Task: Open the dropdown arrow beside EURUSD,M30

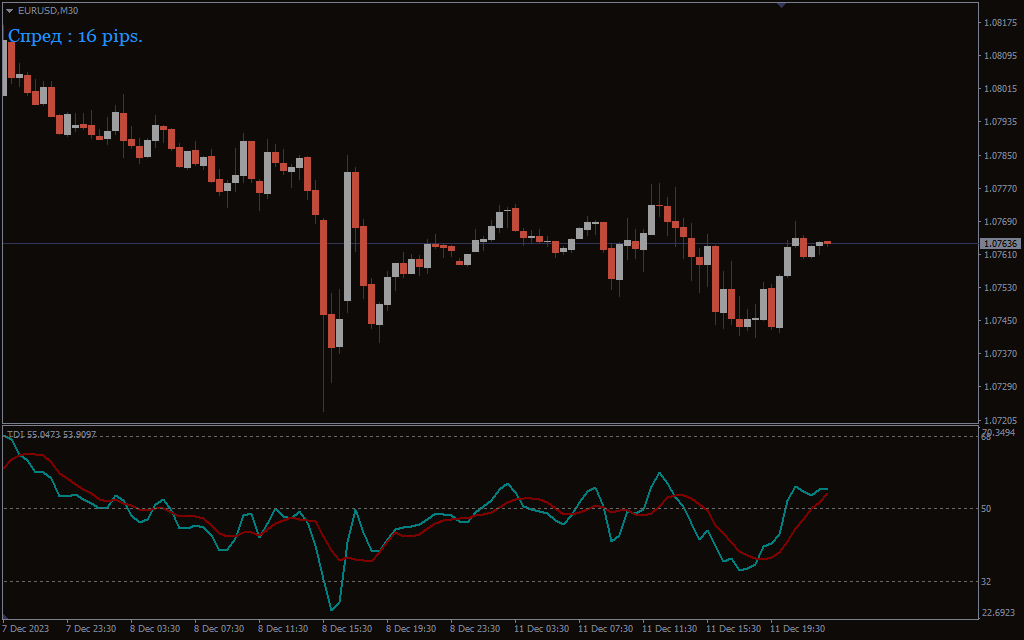Action: 10,11
